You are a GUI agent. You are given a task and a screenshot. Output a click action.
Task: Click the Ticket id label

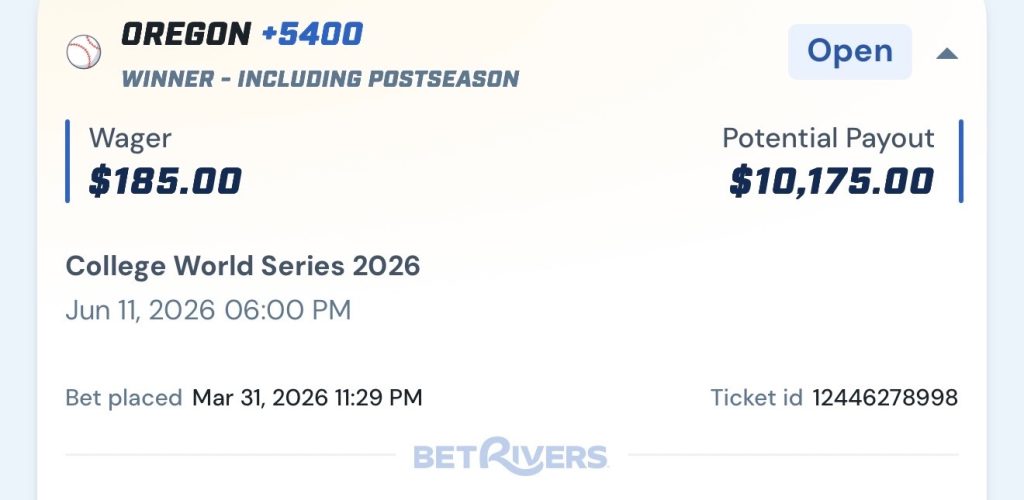tap(756, 398)
